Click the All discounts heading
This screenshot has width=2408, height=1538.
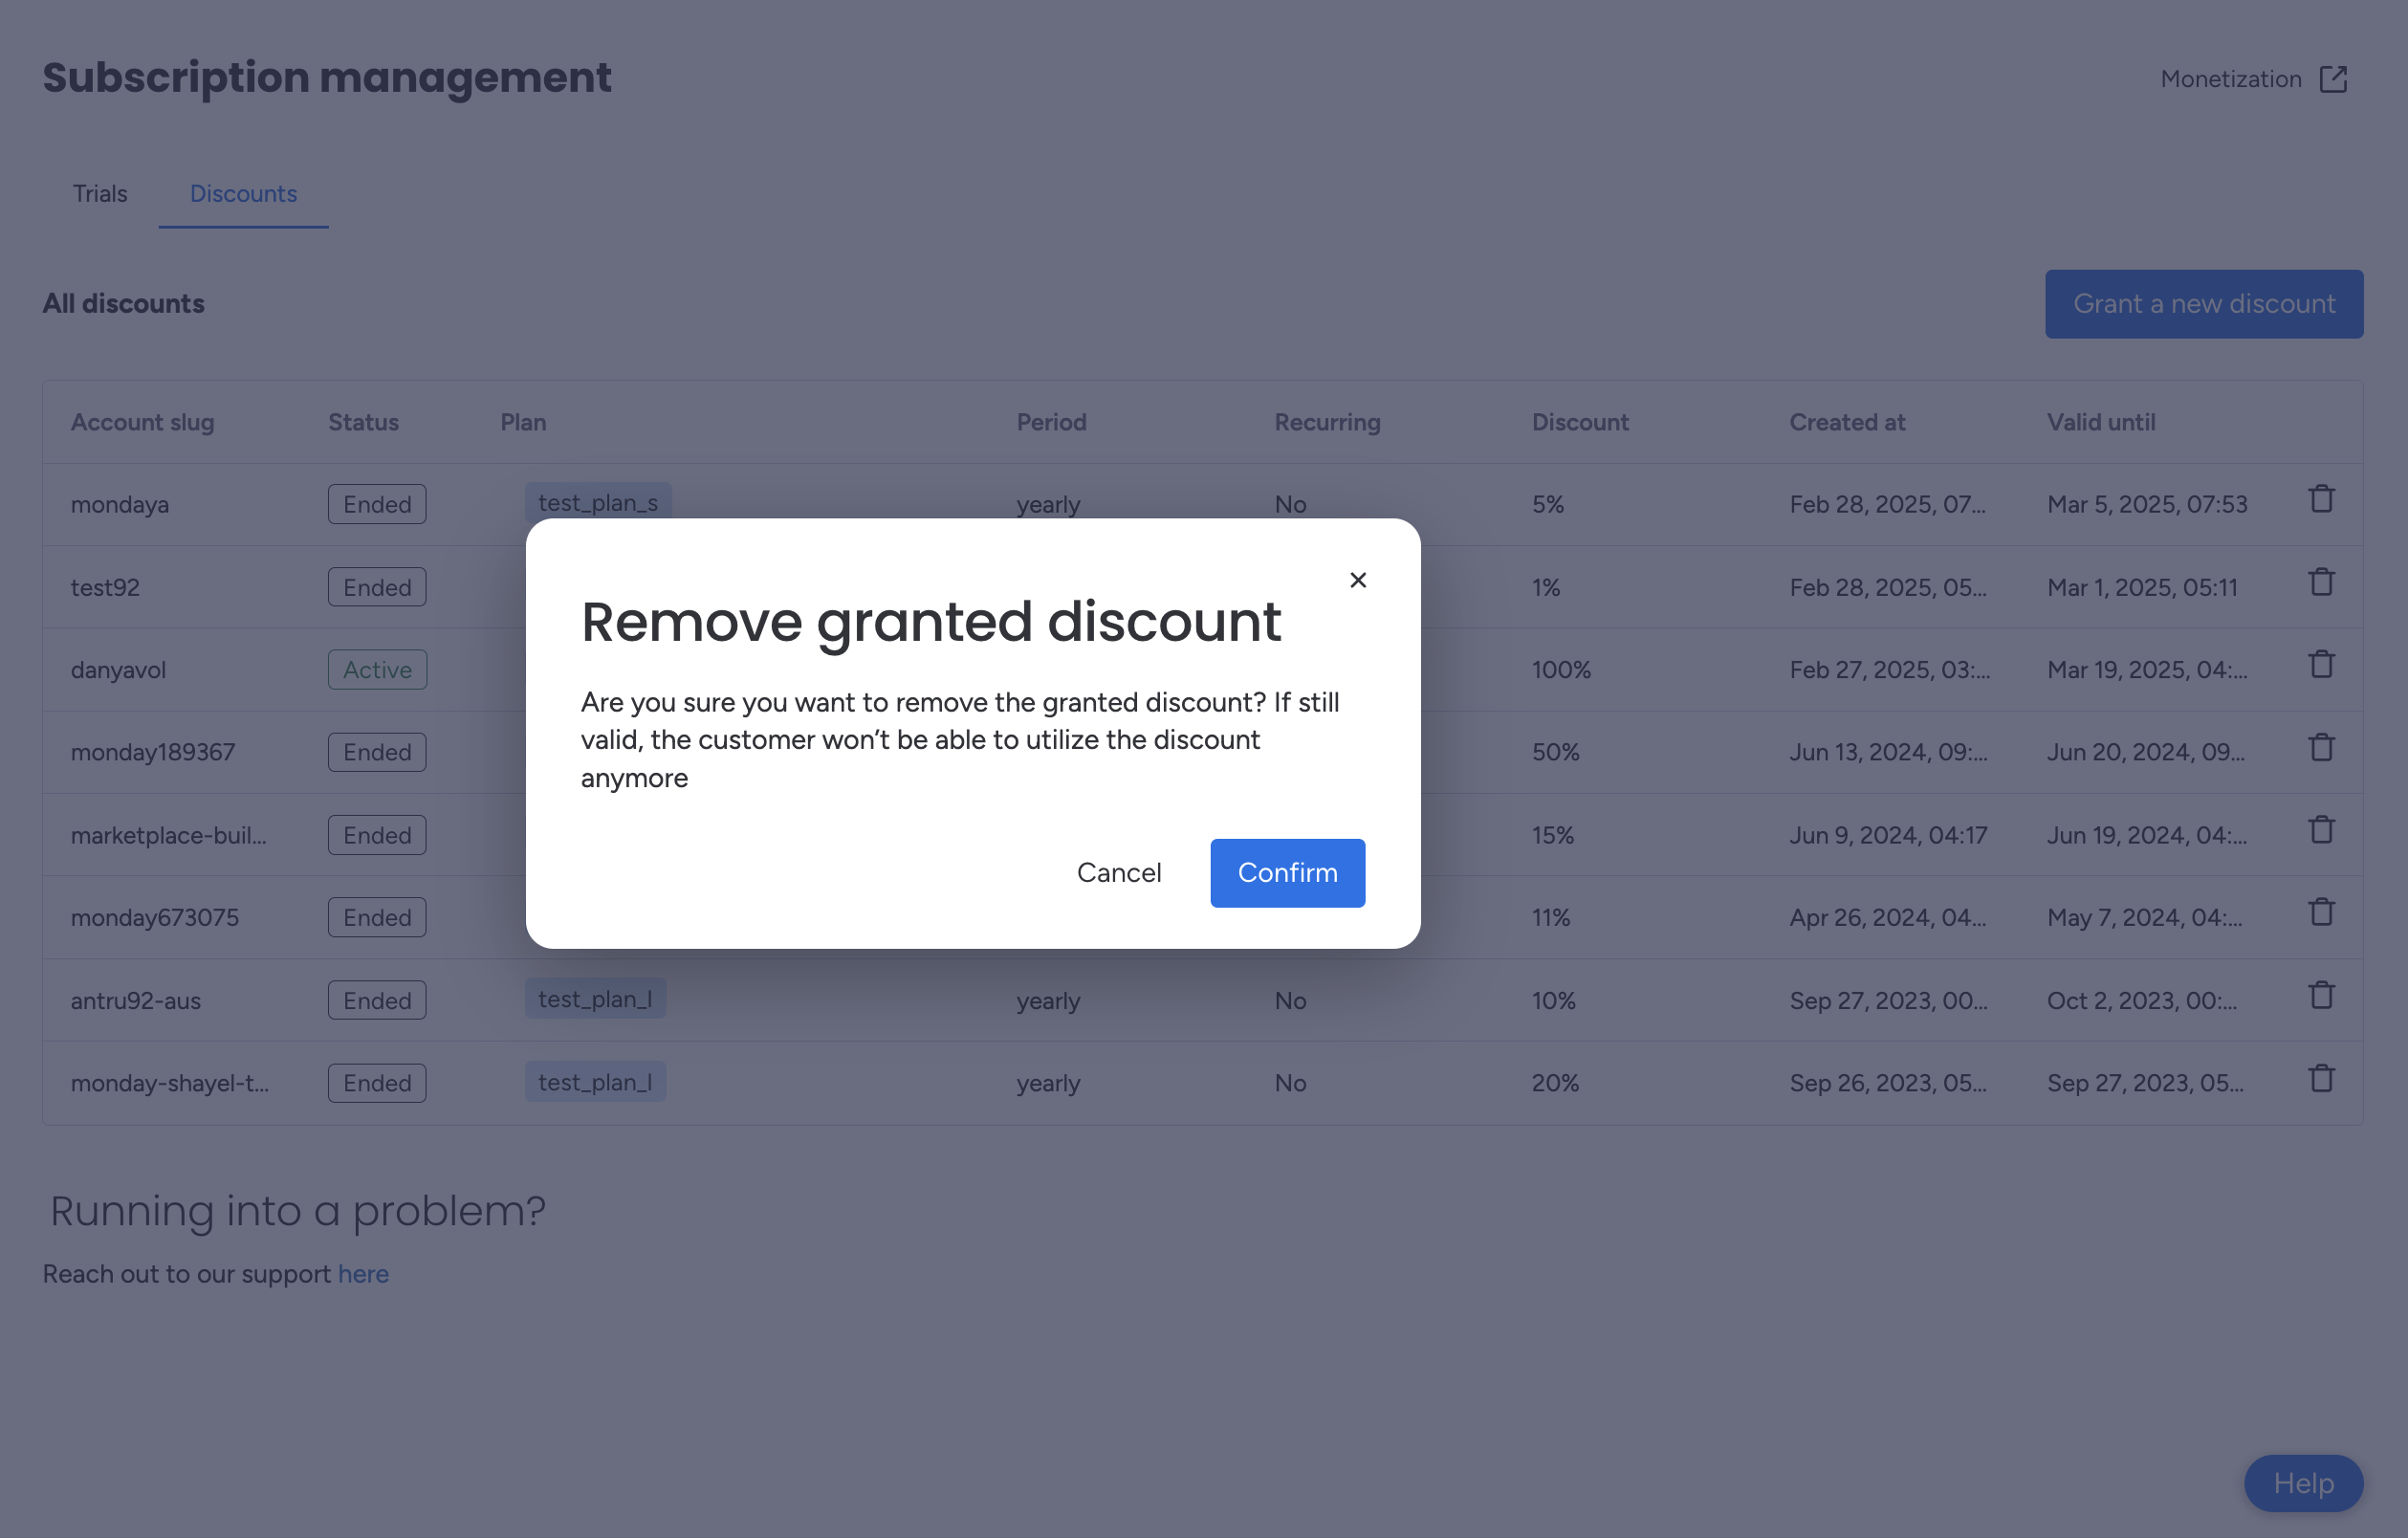tap(123, 304)
